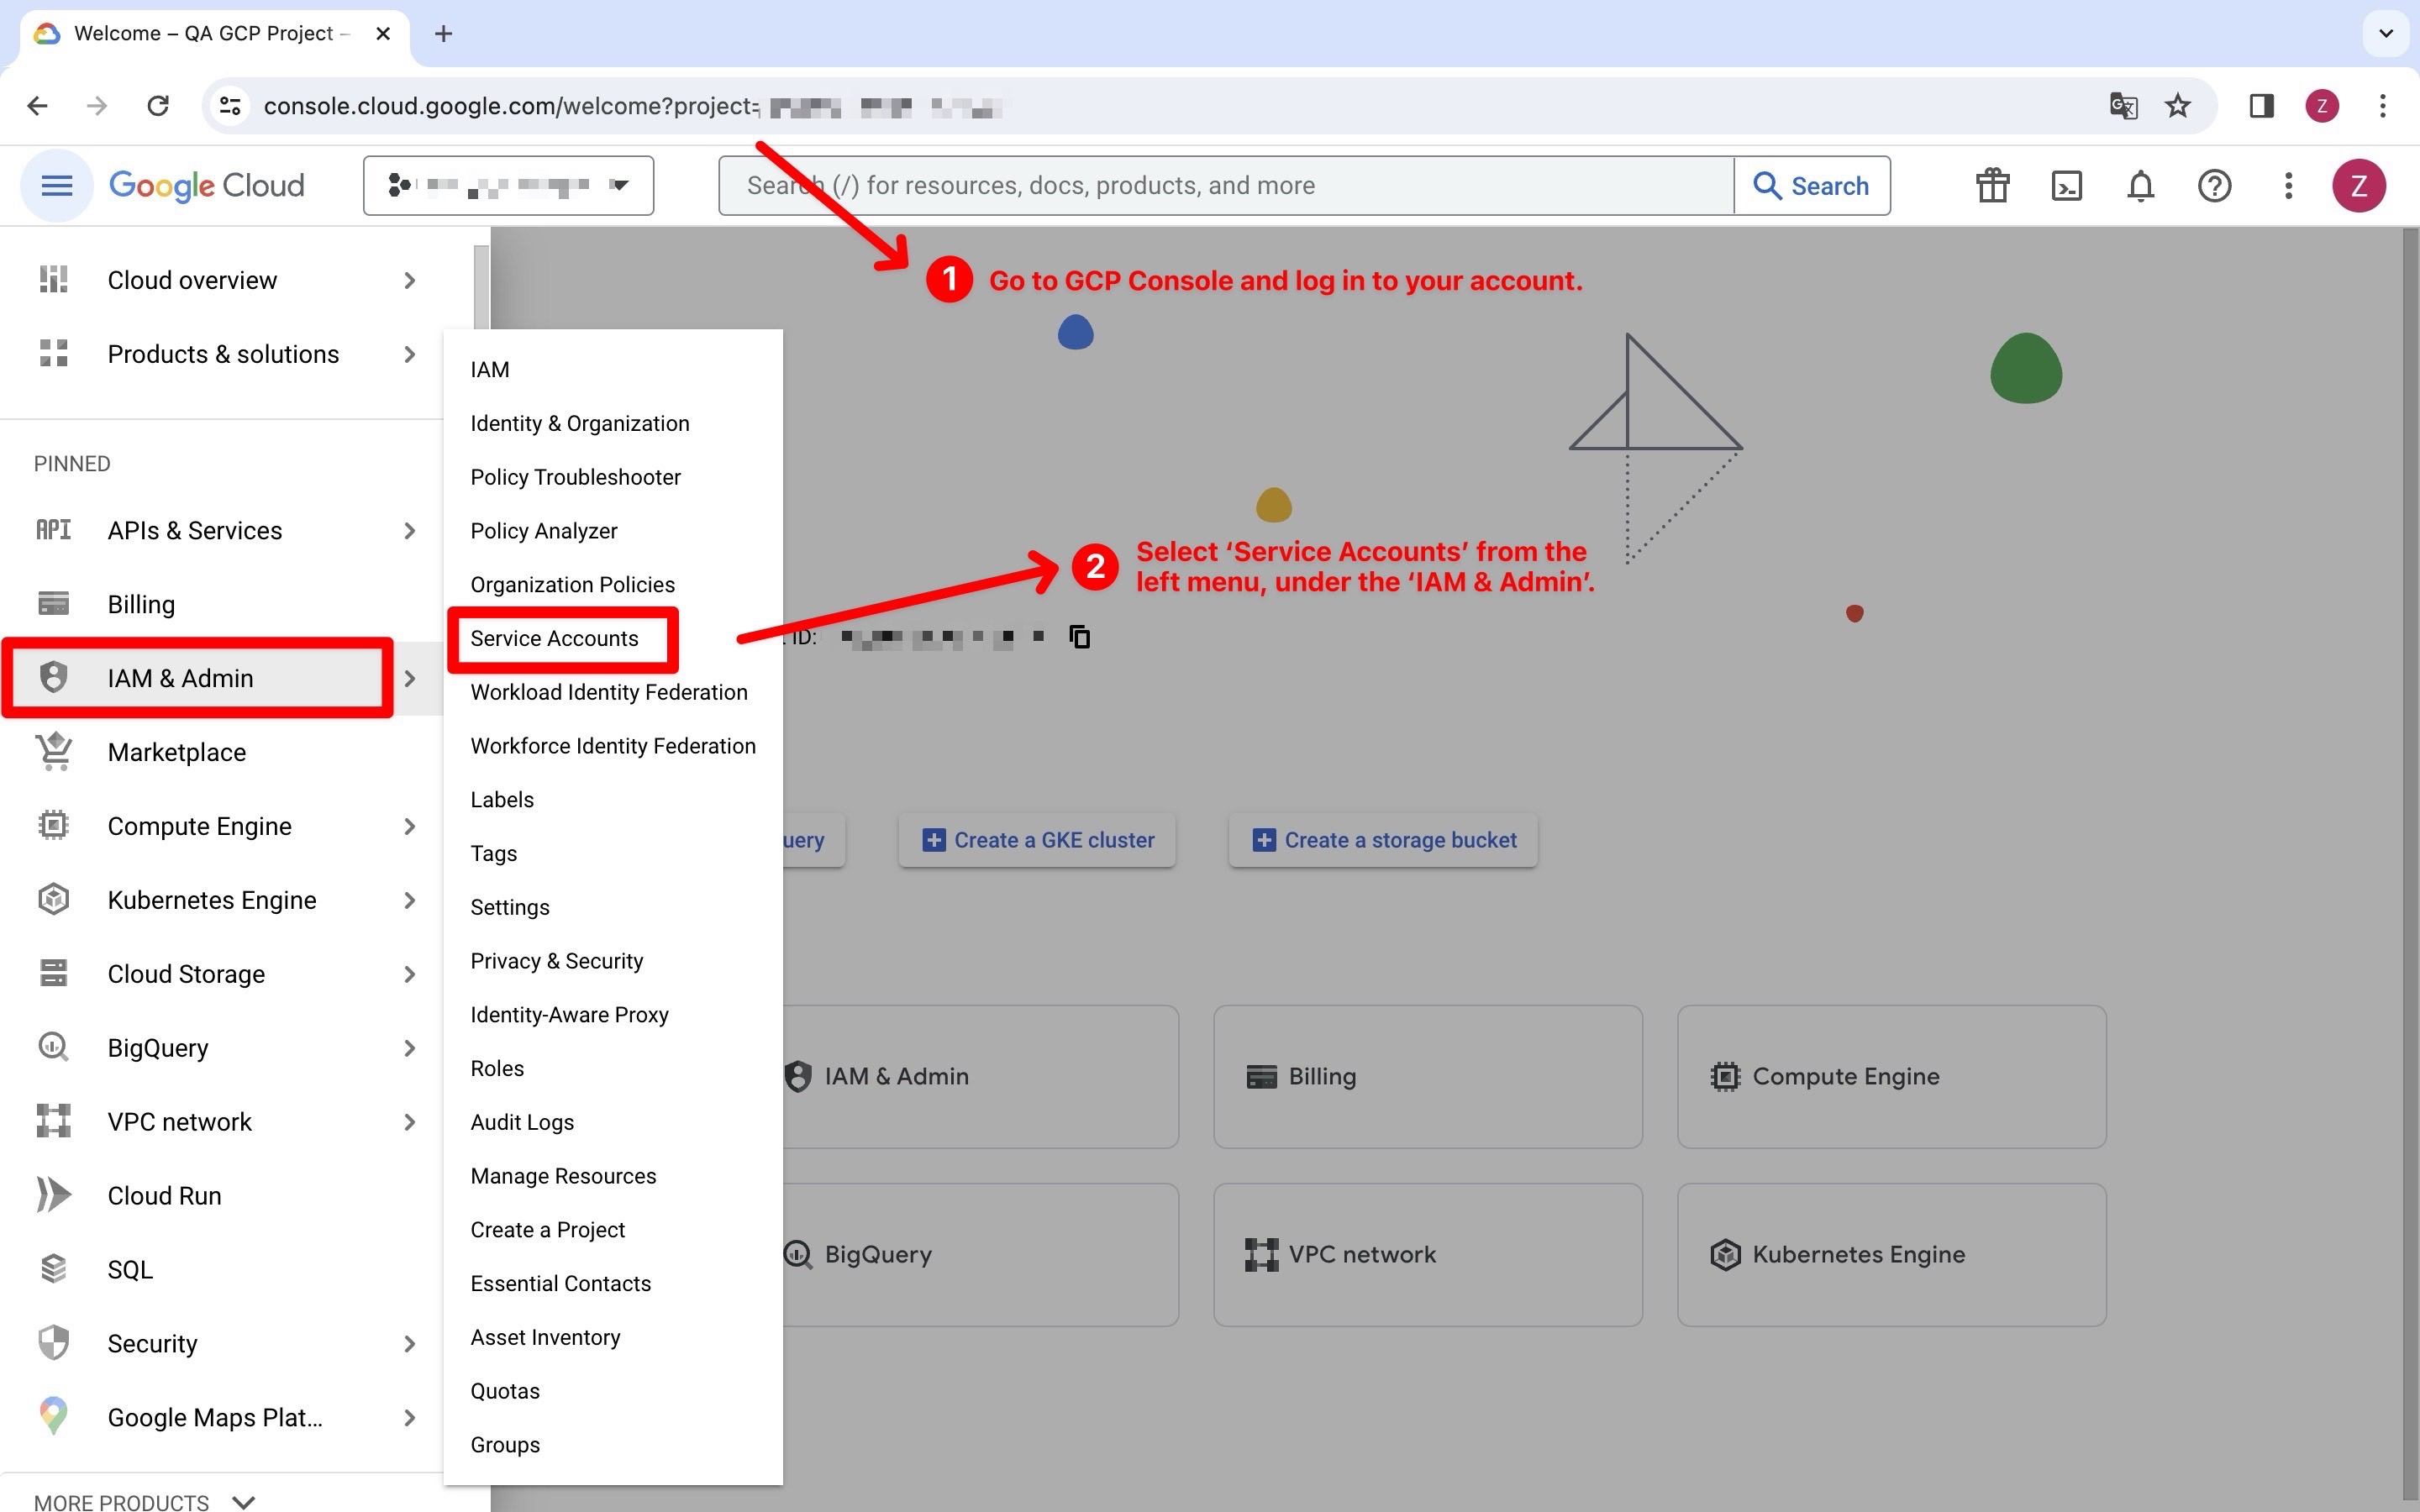Screen dimensions: 2420x1512
Task: Open the console three-dot settings menu
Action: pos(2288,185)
